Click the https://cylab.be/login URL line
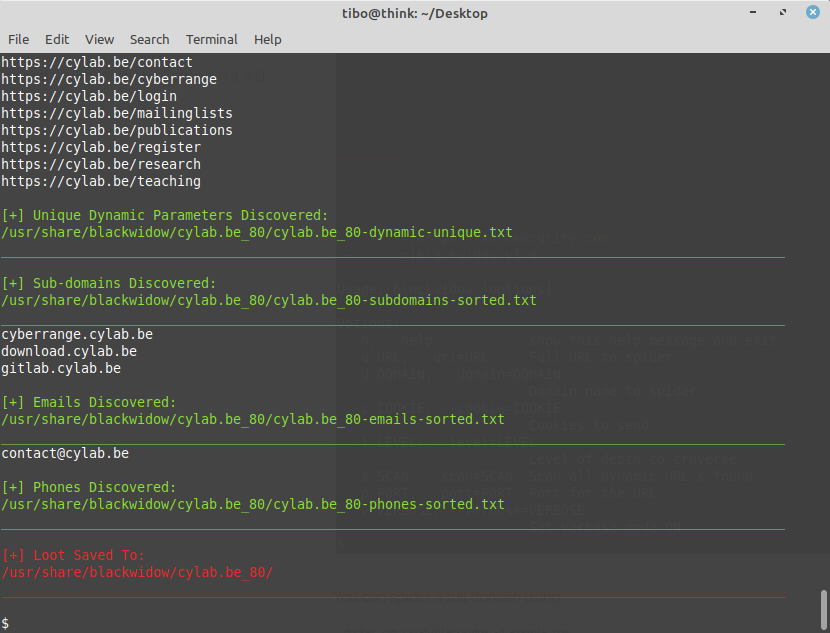The height and width of the screenshot is (633, 830). click(89, 96)
